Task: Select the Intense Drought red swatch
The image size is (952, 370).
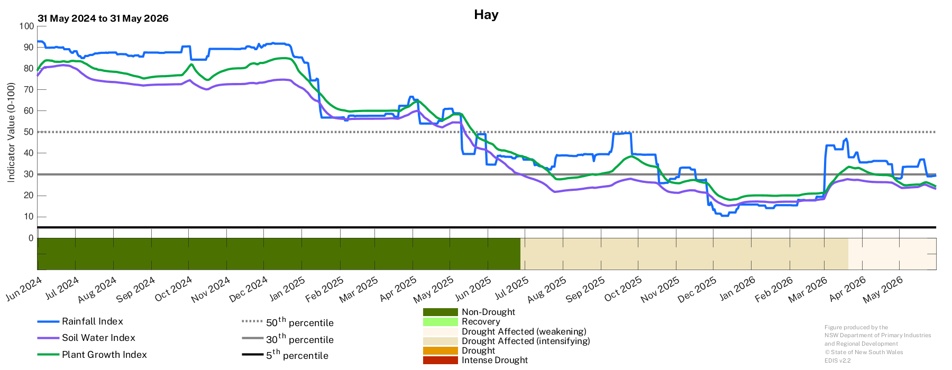Action: [441, 360]
